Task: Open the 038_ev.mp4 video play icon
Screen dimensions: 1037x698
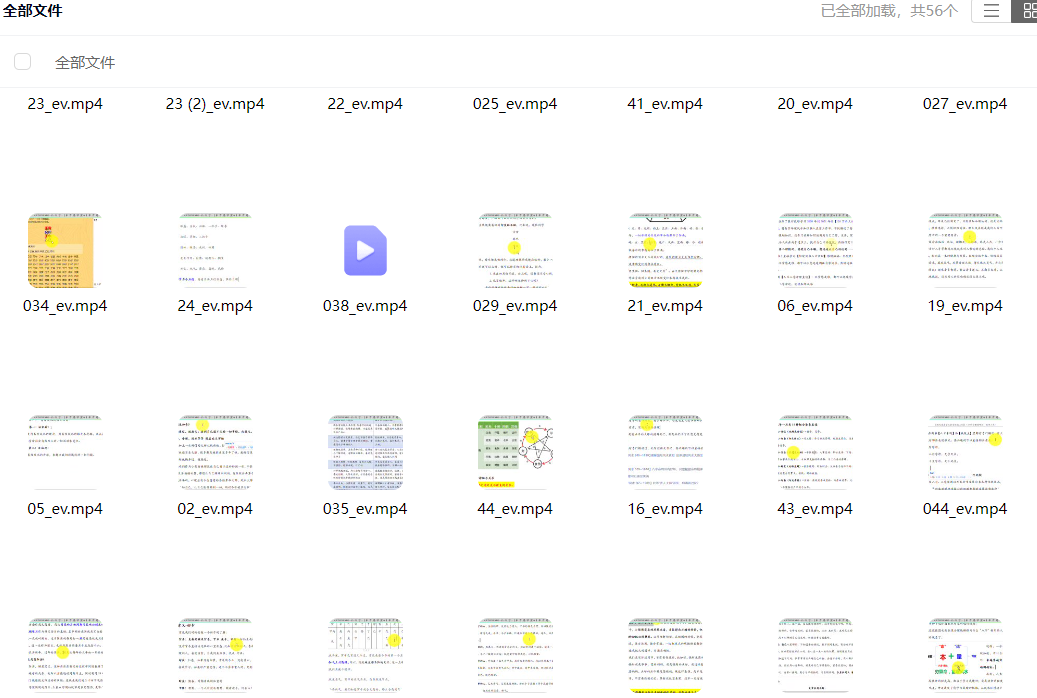Action: click(x=365, y=250)
